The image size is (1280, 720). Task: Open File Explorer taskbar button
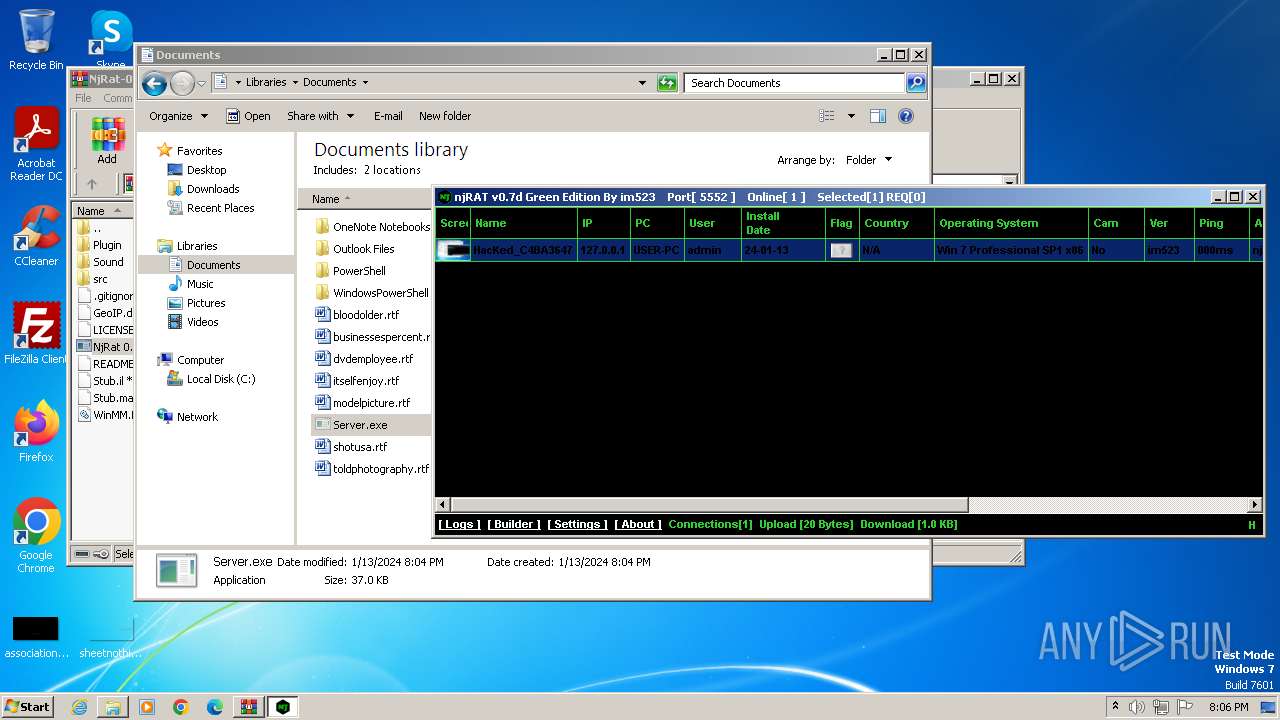pos(113,707)
